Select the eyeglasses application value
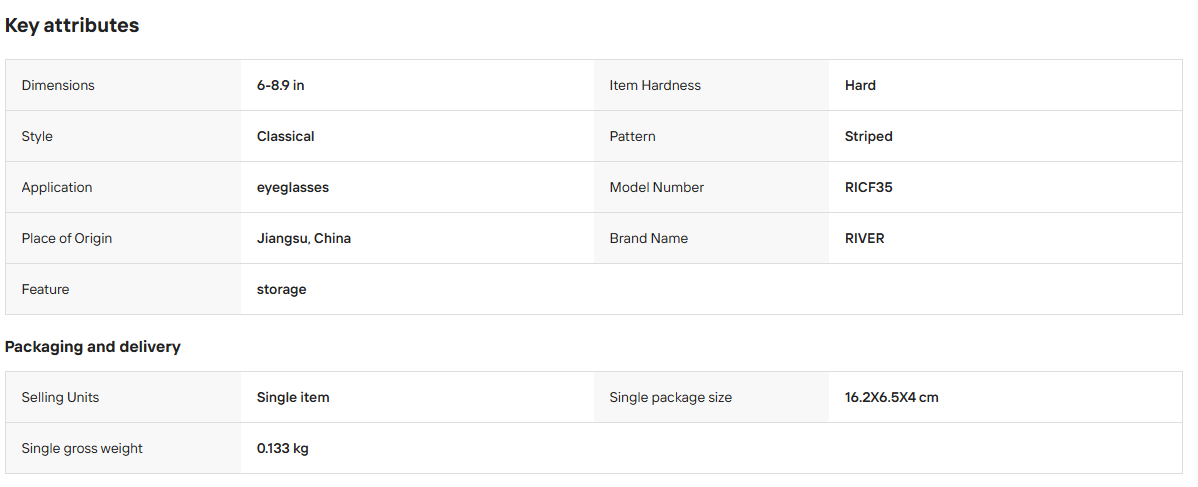The width and height of the screenshot is (1198, 487). tap(293, 187)
